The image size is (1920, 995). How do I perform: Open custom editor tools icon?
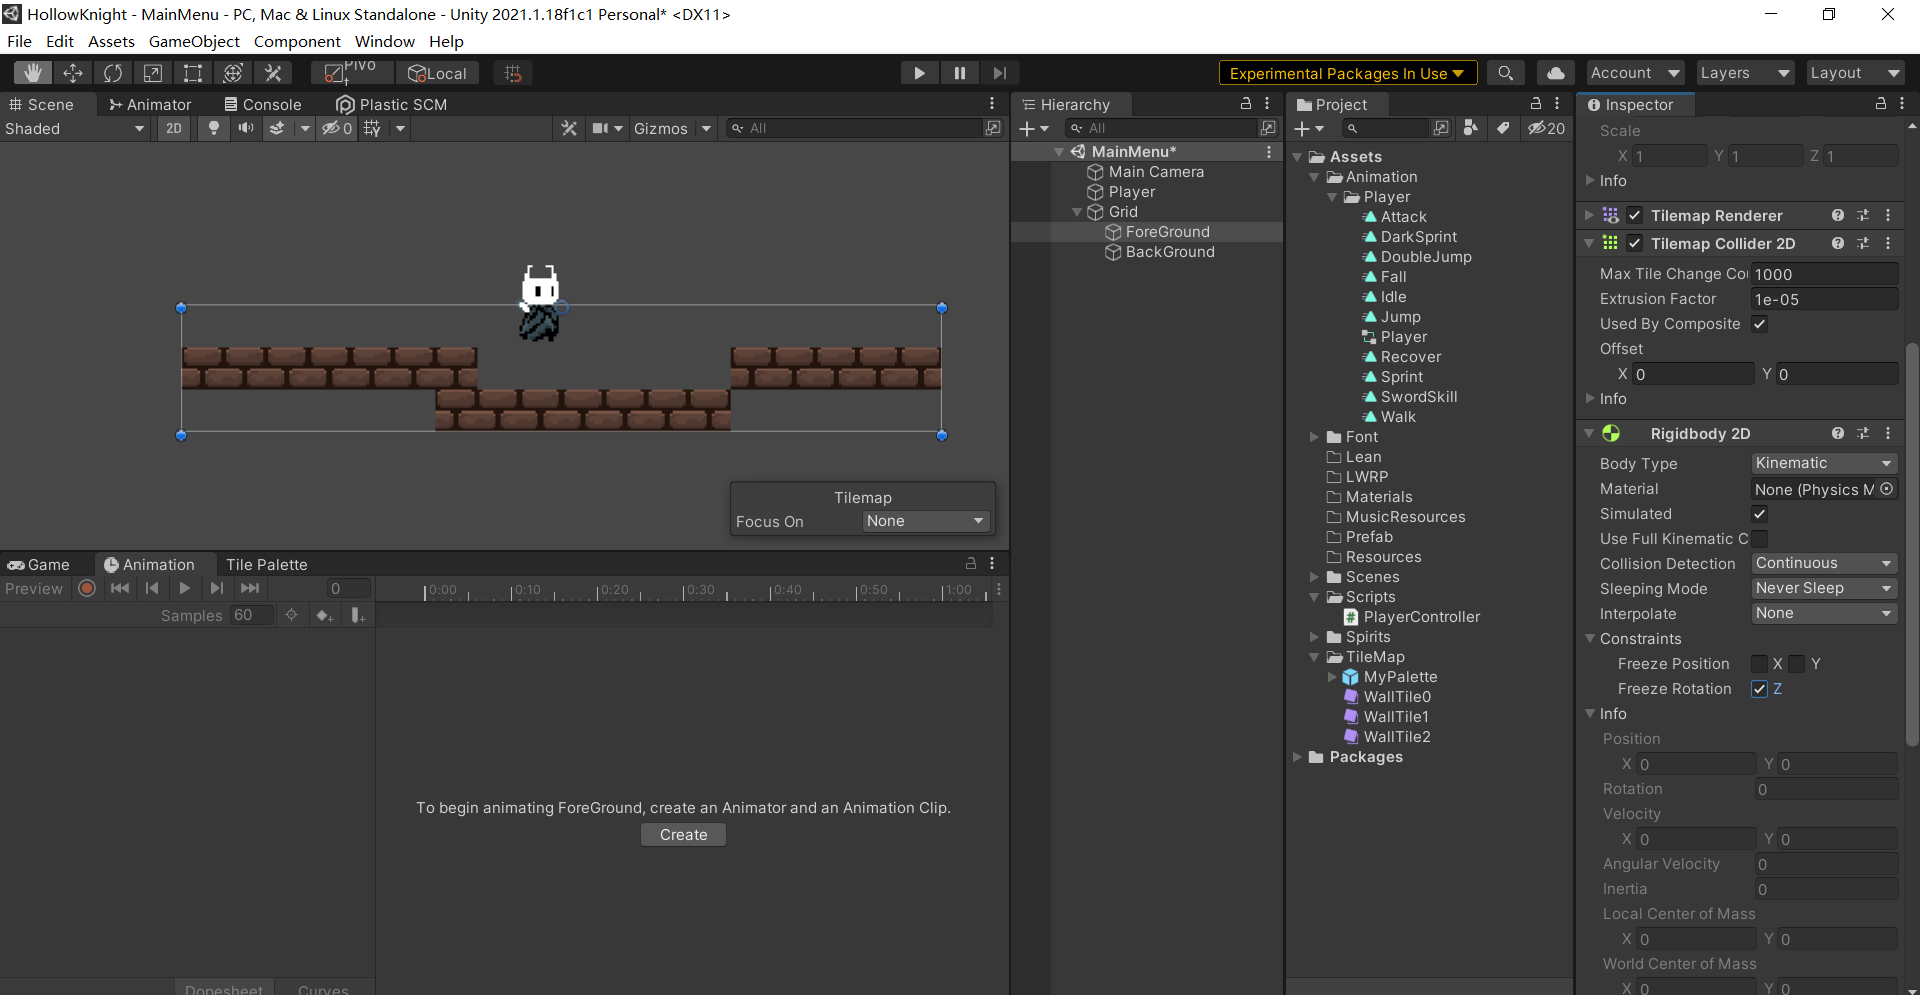point(273,73)
